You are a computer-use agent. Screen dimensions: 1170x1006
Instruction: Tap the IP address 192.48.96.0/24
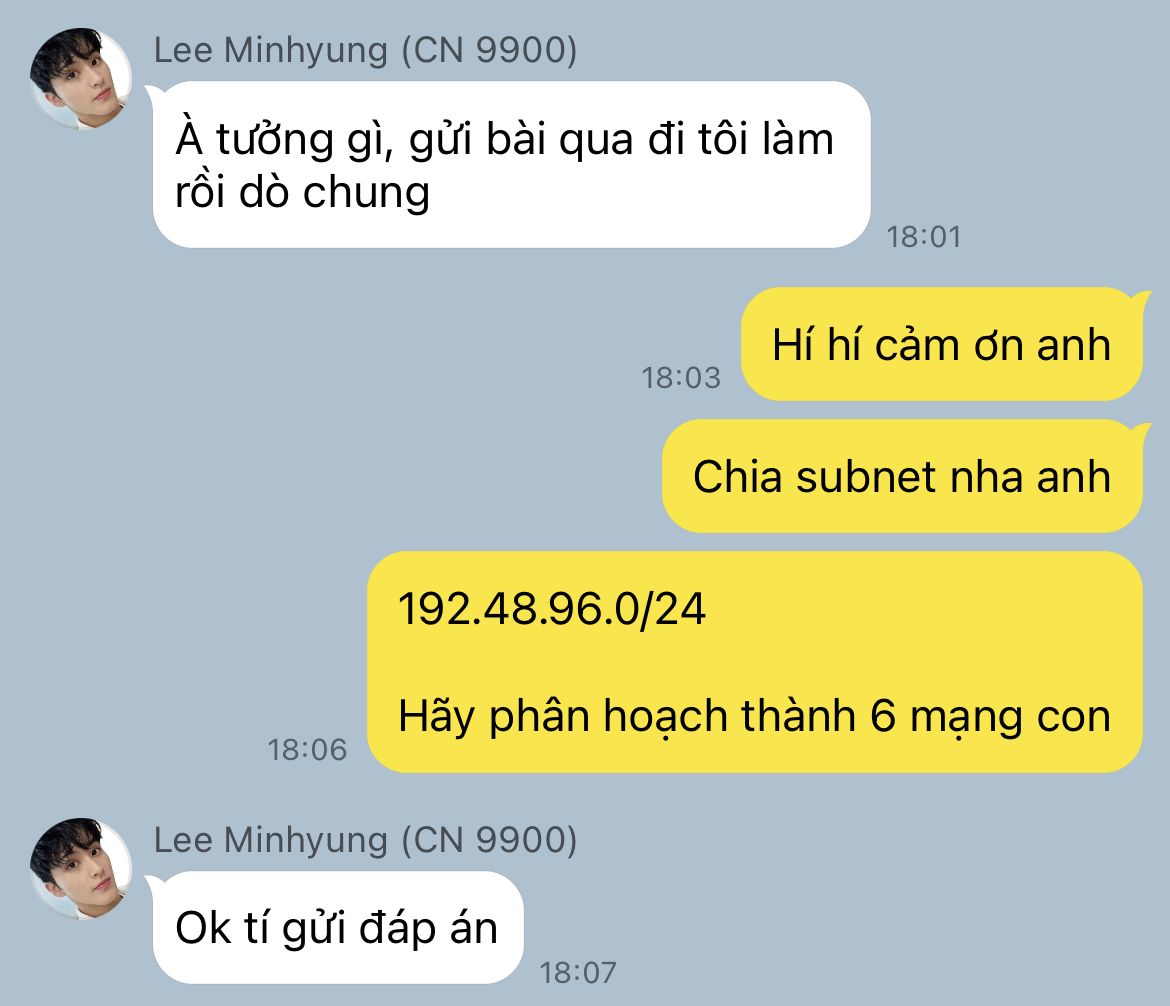[552, 608]
